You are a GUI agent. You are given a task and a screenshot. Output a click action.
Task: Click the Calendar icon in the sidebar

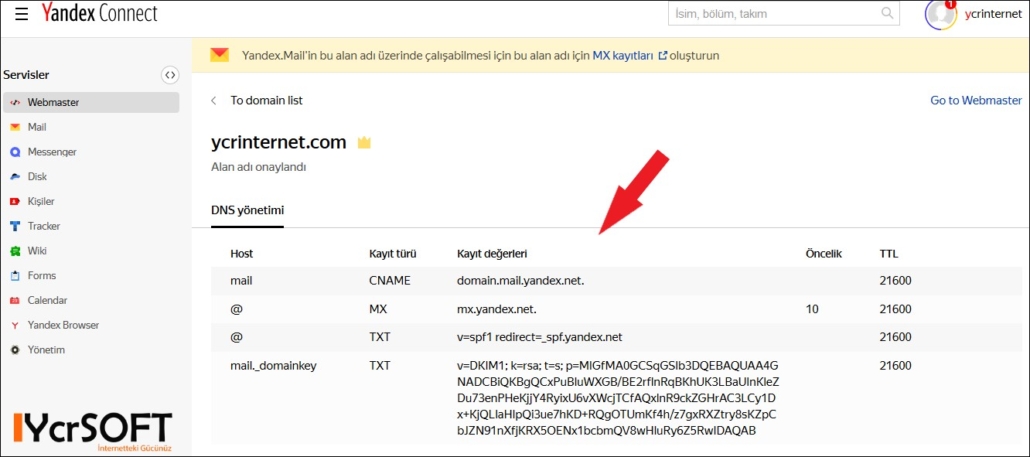pyautogui.click(x=16, y=300)
